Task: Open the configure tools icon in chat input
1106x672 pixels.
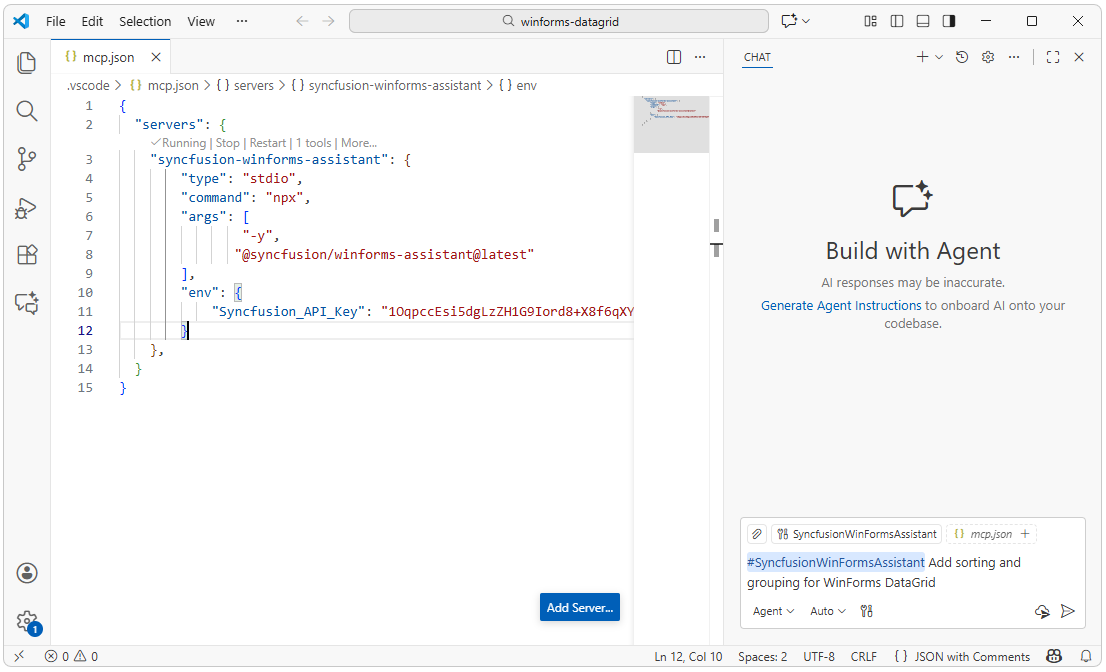Action: click(x=867, y=610)
